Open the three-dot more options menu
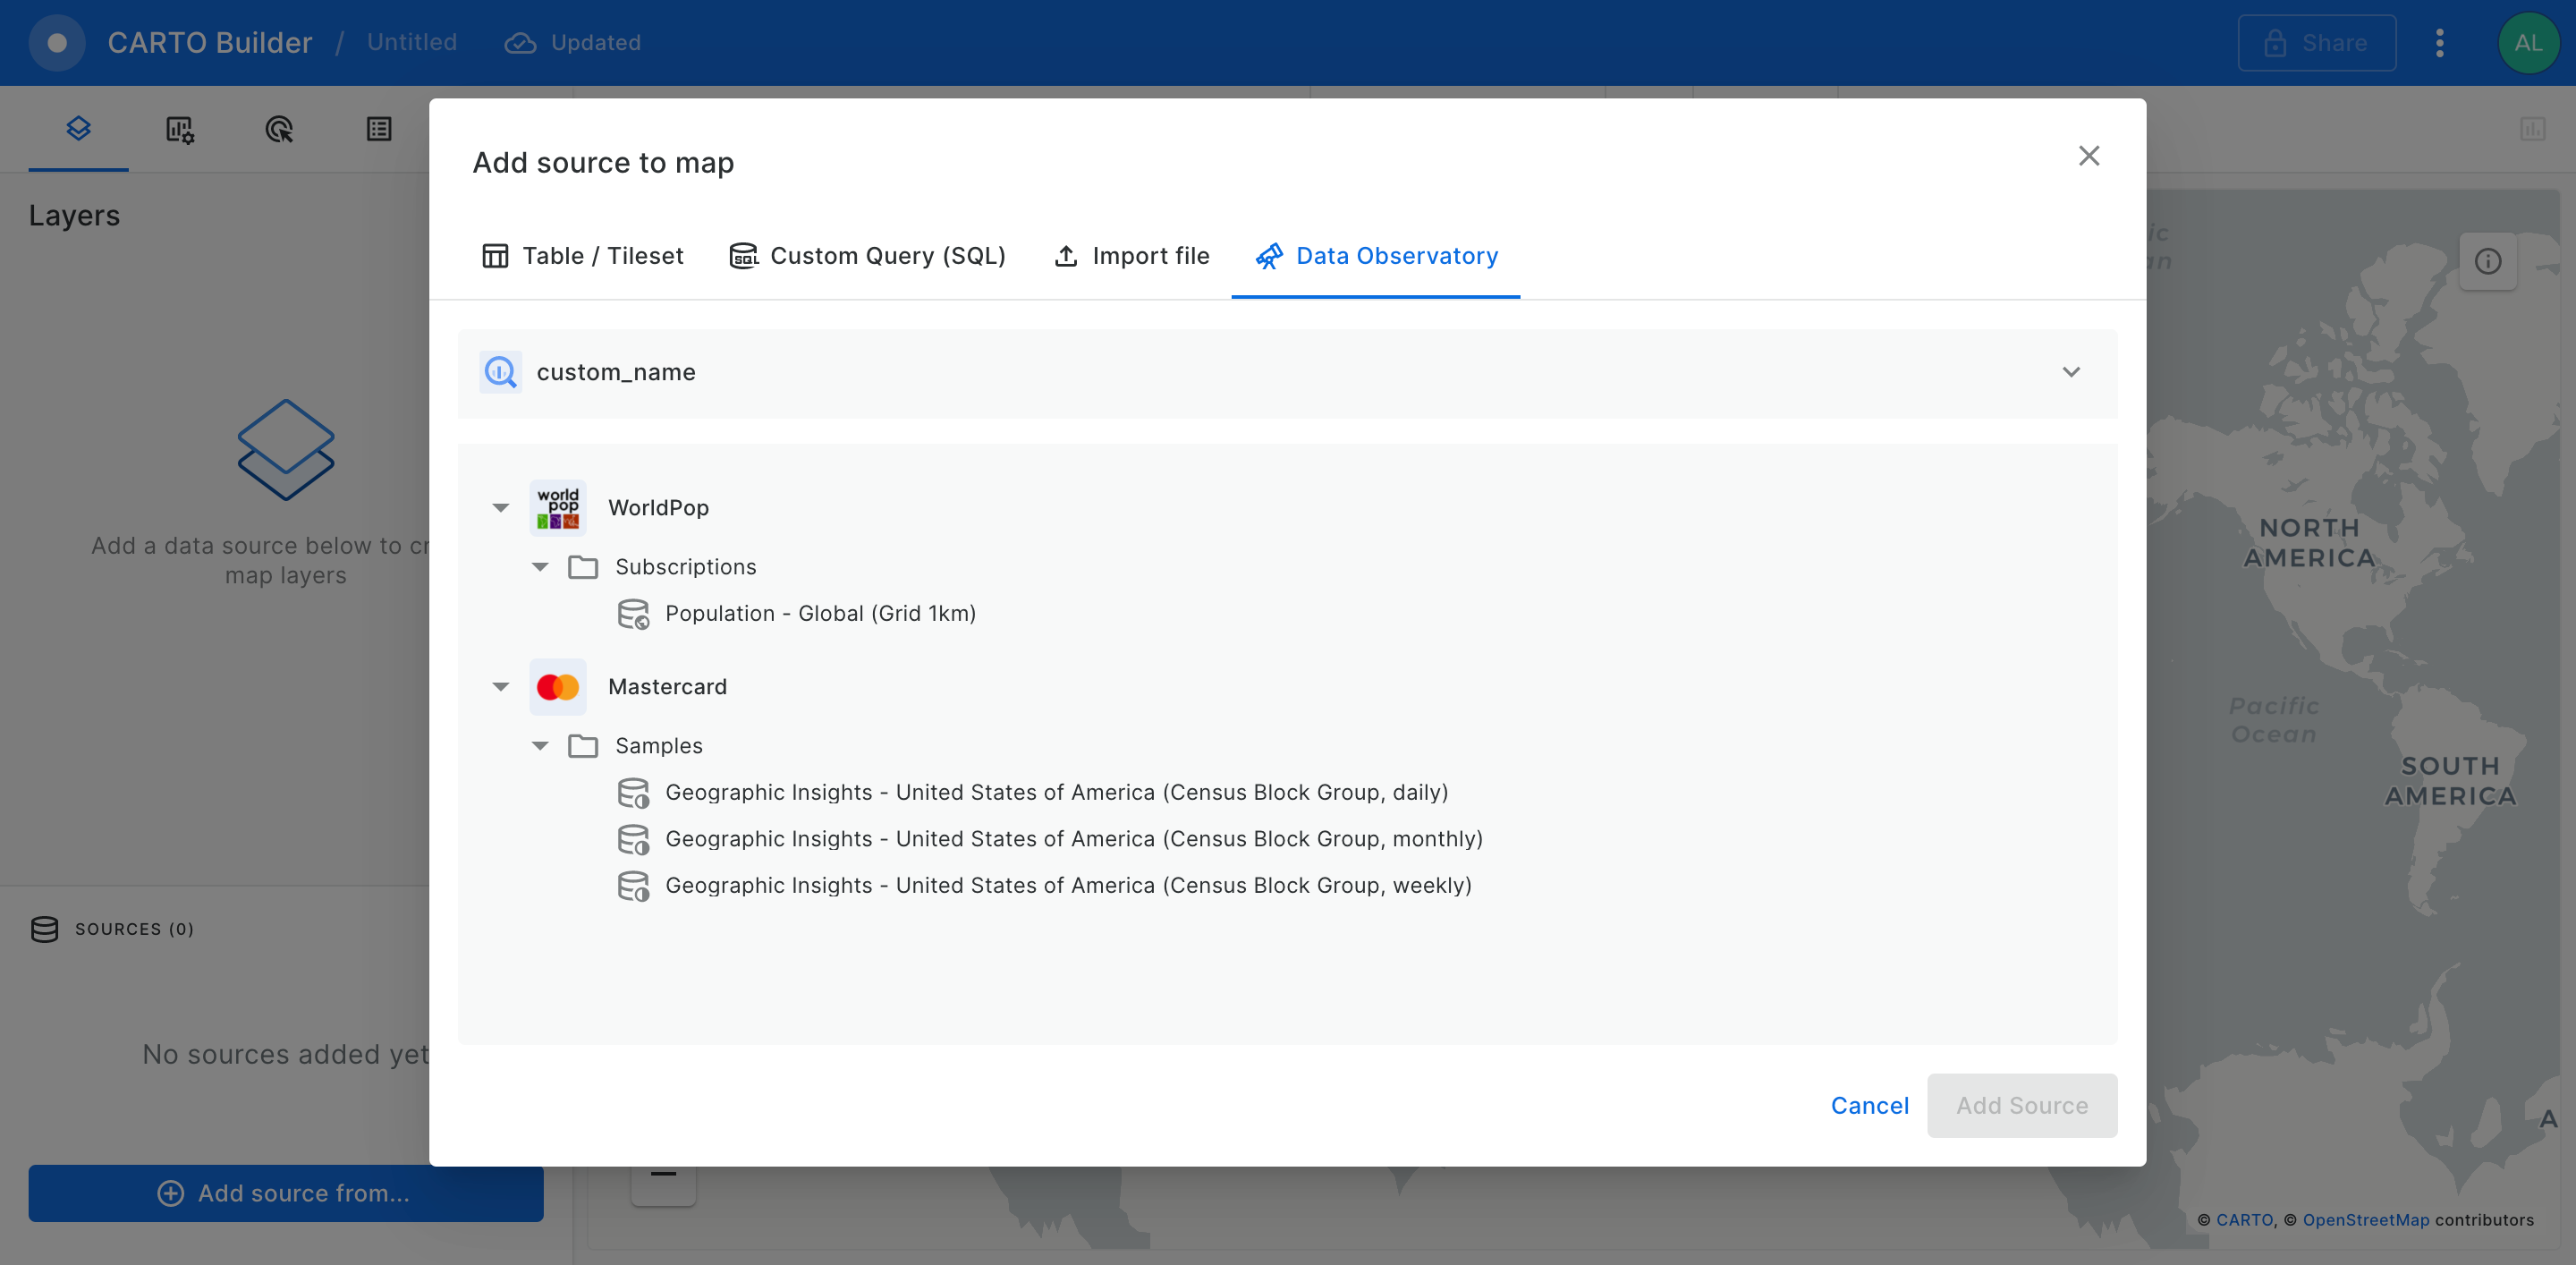Image resolution: width=2576 pixels, height=1265 pixels. point(2439,43)
